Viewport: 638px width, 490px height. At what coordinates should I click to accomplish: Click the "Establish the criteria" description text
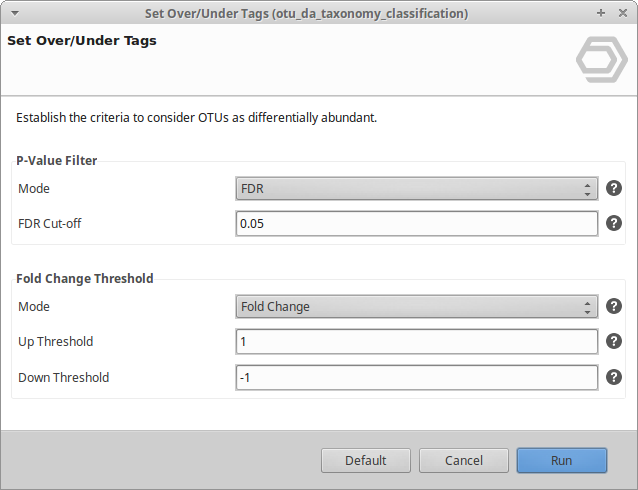coord(196,118)
